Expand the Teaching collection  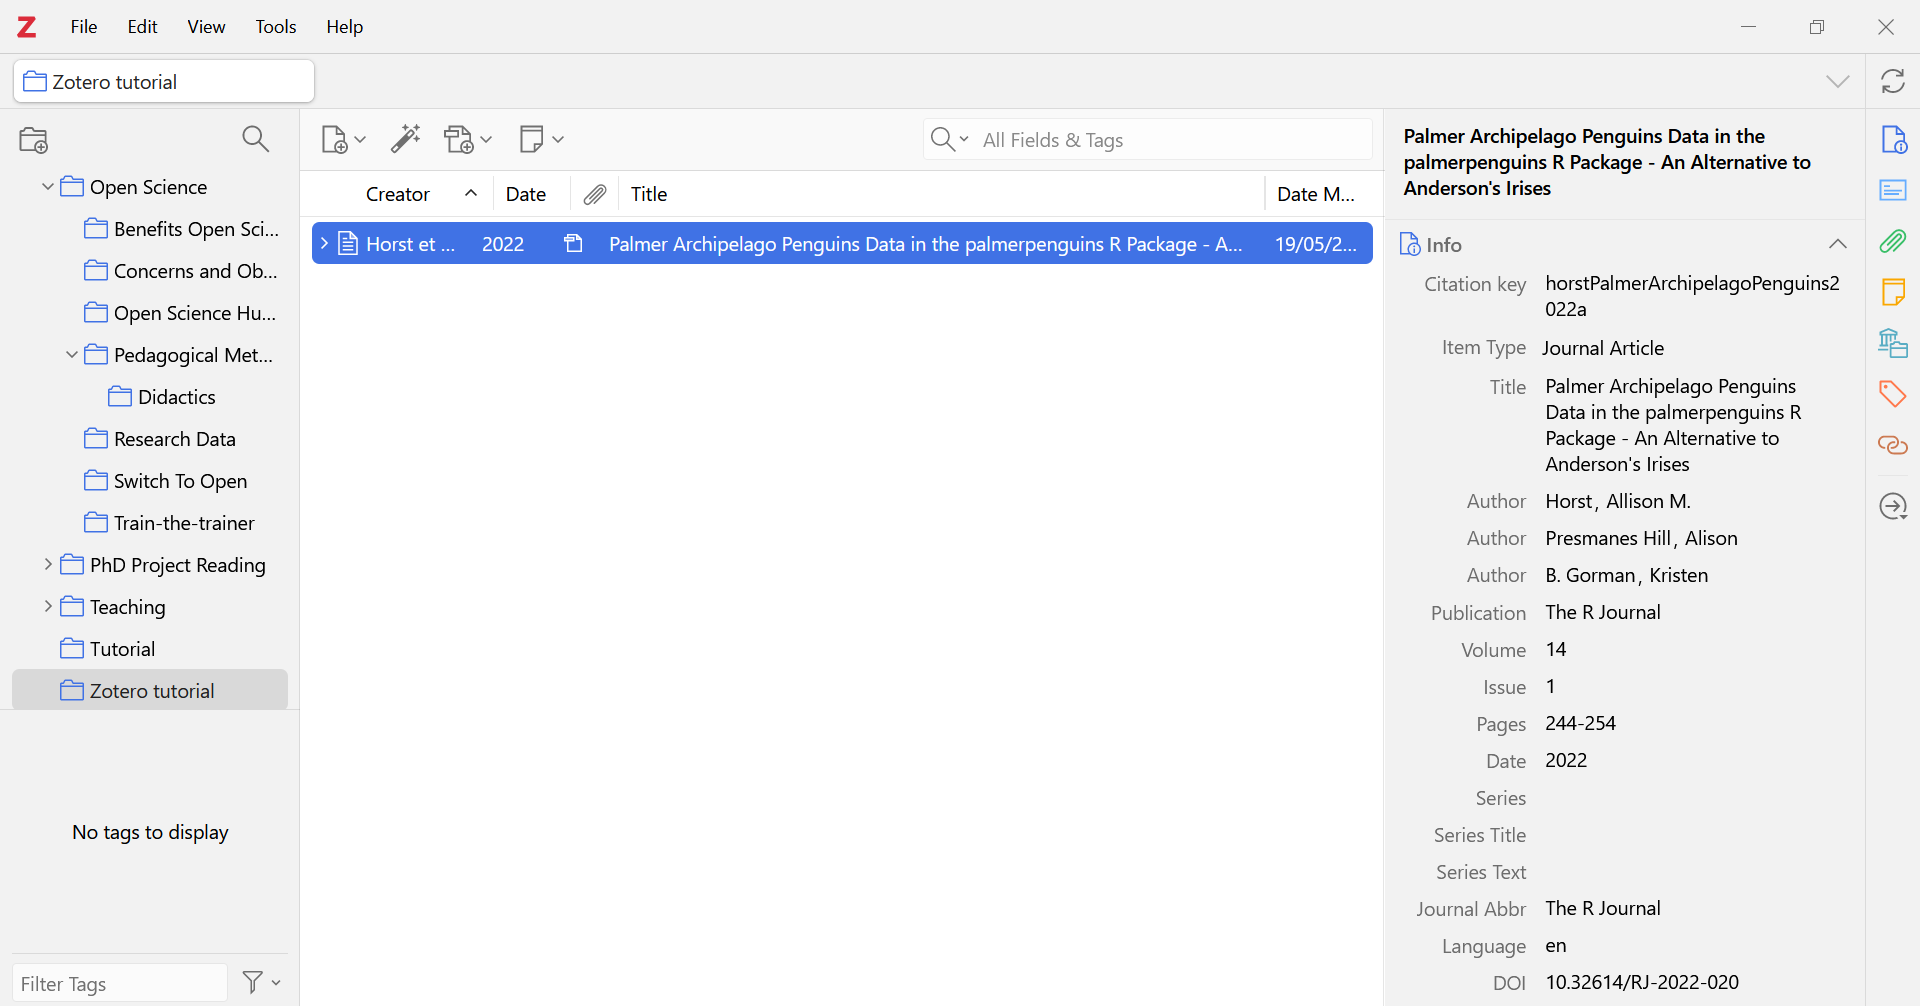point(47,607)
